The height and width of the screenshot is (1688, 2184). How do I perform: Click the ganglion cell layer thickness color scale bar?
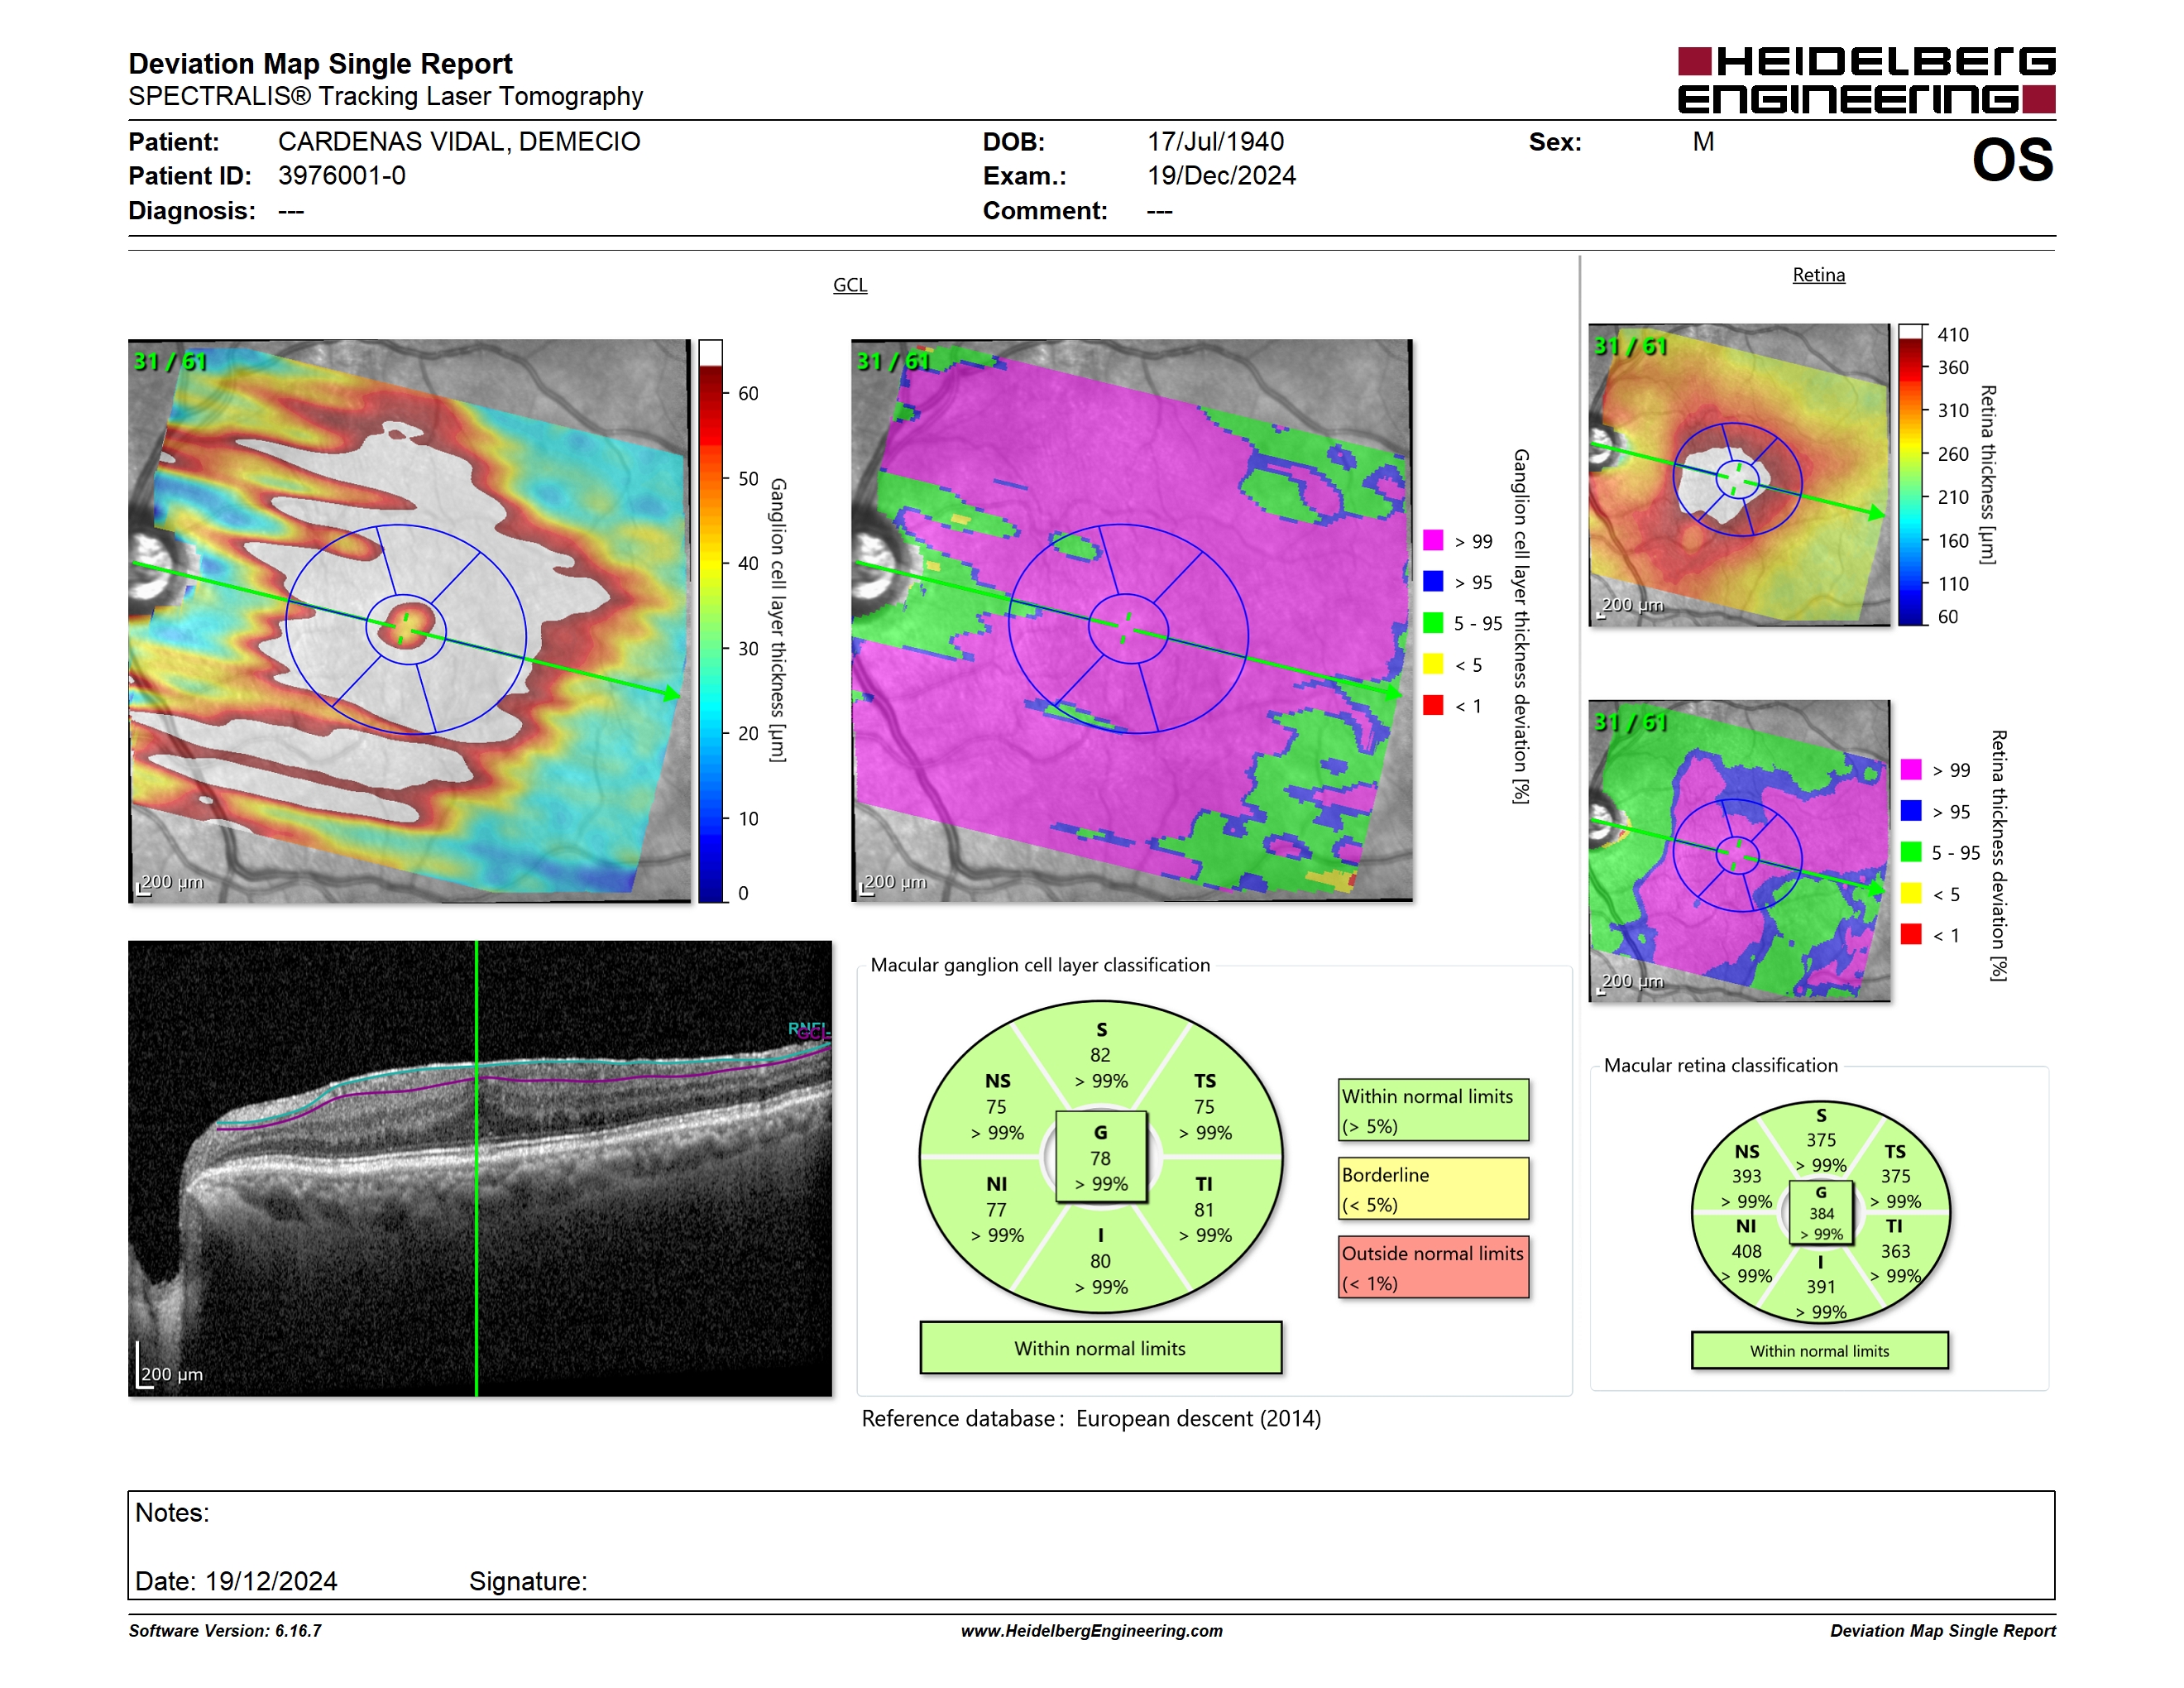(710, 620)
